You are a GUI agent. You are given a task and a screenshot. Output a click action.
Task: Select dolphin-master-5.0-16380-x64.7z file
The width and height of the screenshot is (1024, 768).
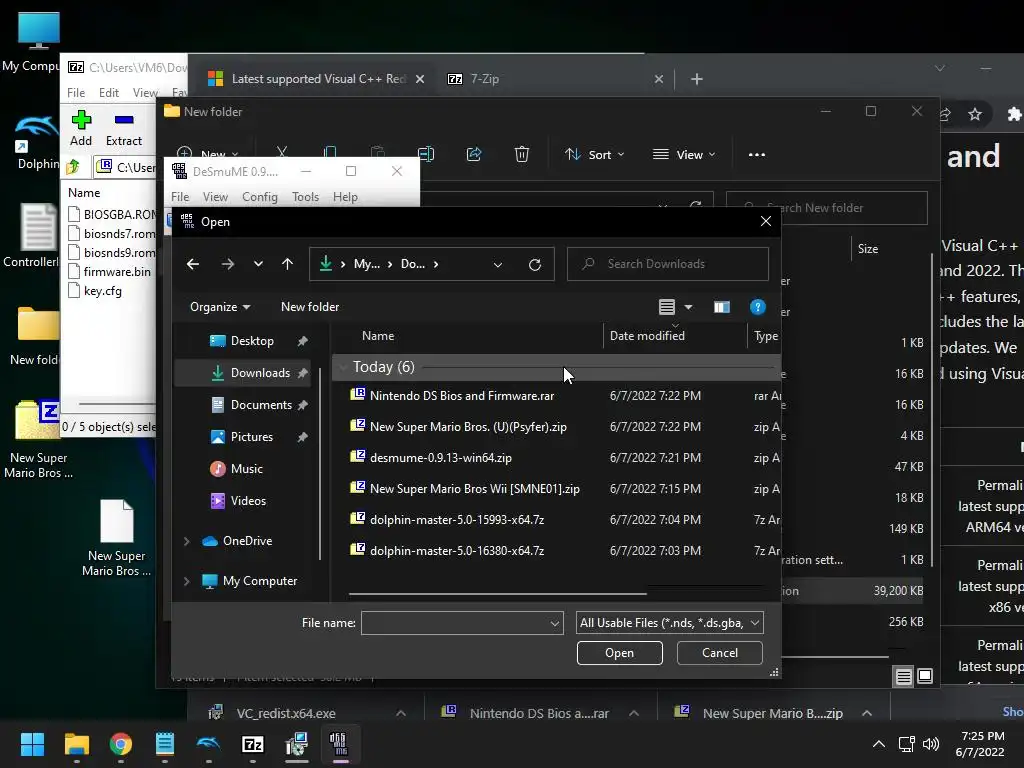point(457,551)
